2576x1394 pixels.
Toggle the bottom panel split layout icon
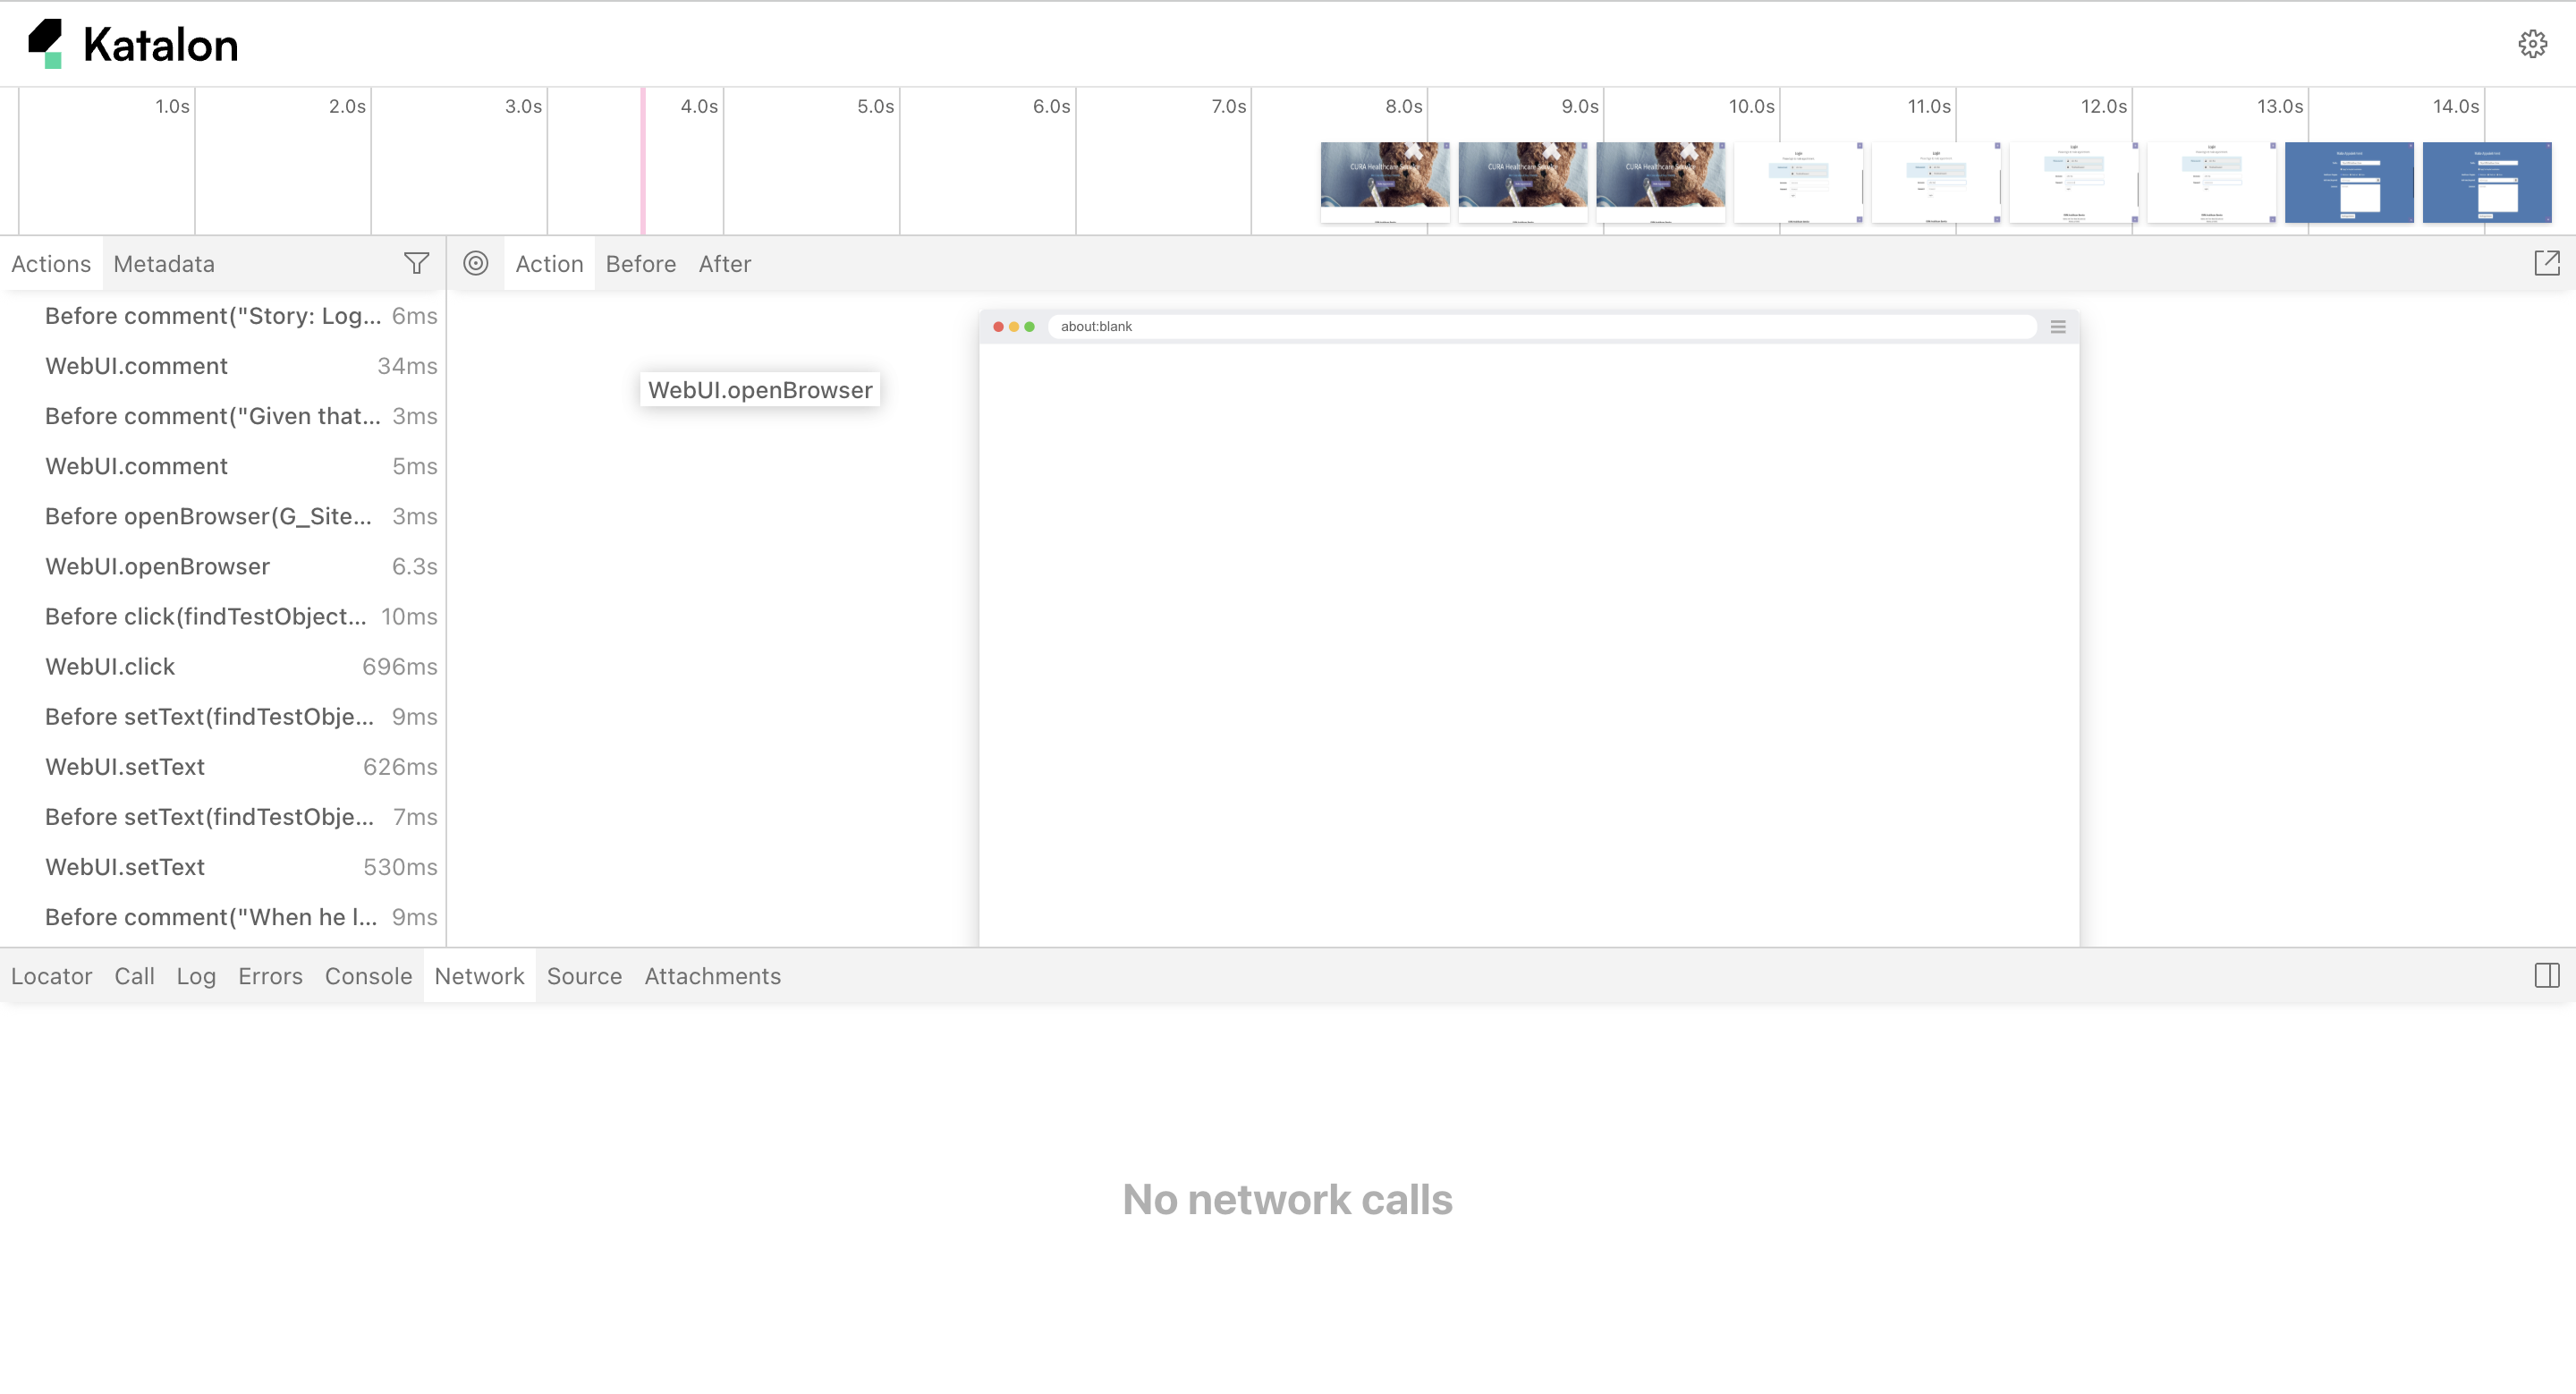[x=2546, y=975]
